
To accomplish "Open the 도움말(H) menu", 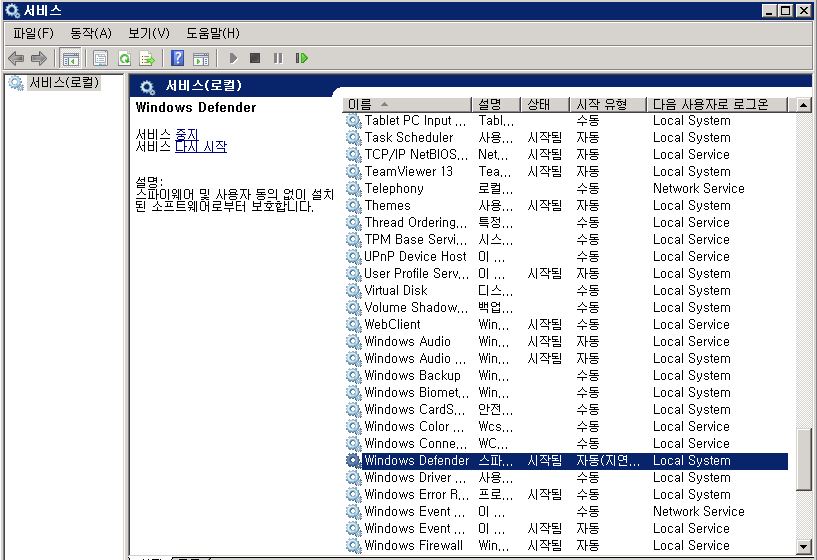I will [213, 33].
